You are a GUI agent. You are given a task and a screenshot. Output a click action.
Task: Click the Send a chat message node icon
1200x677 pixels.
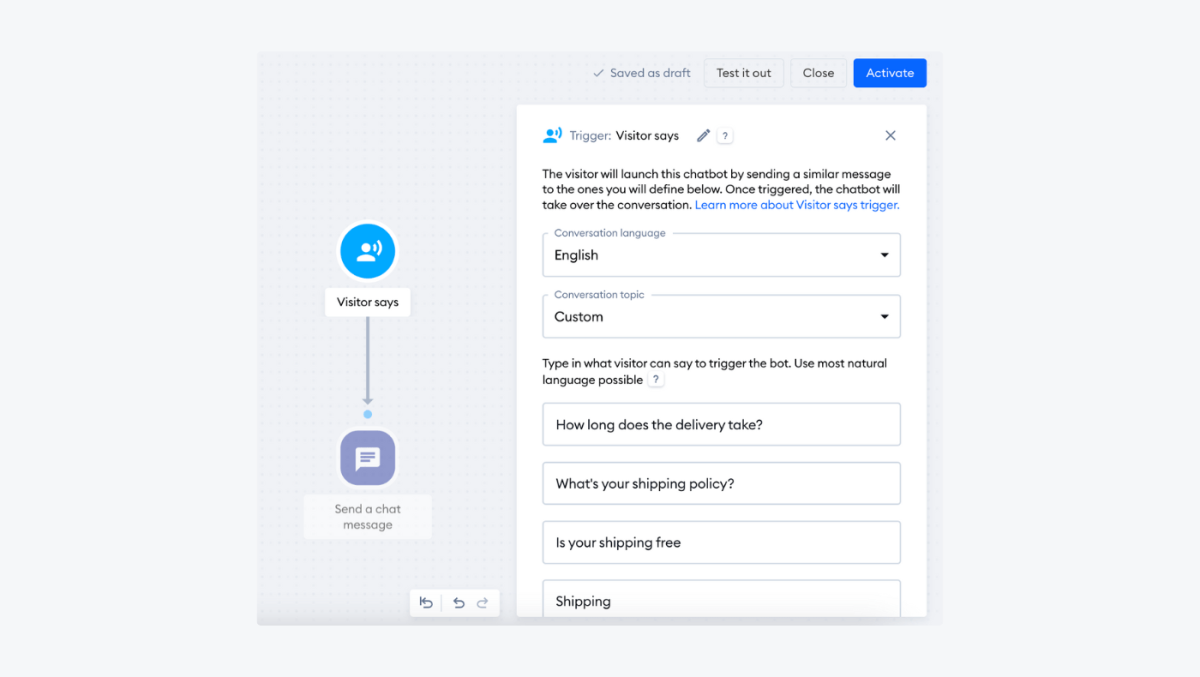tap(367, 458)
